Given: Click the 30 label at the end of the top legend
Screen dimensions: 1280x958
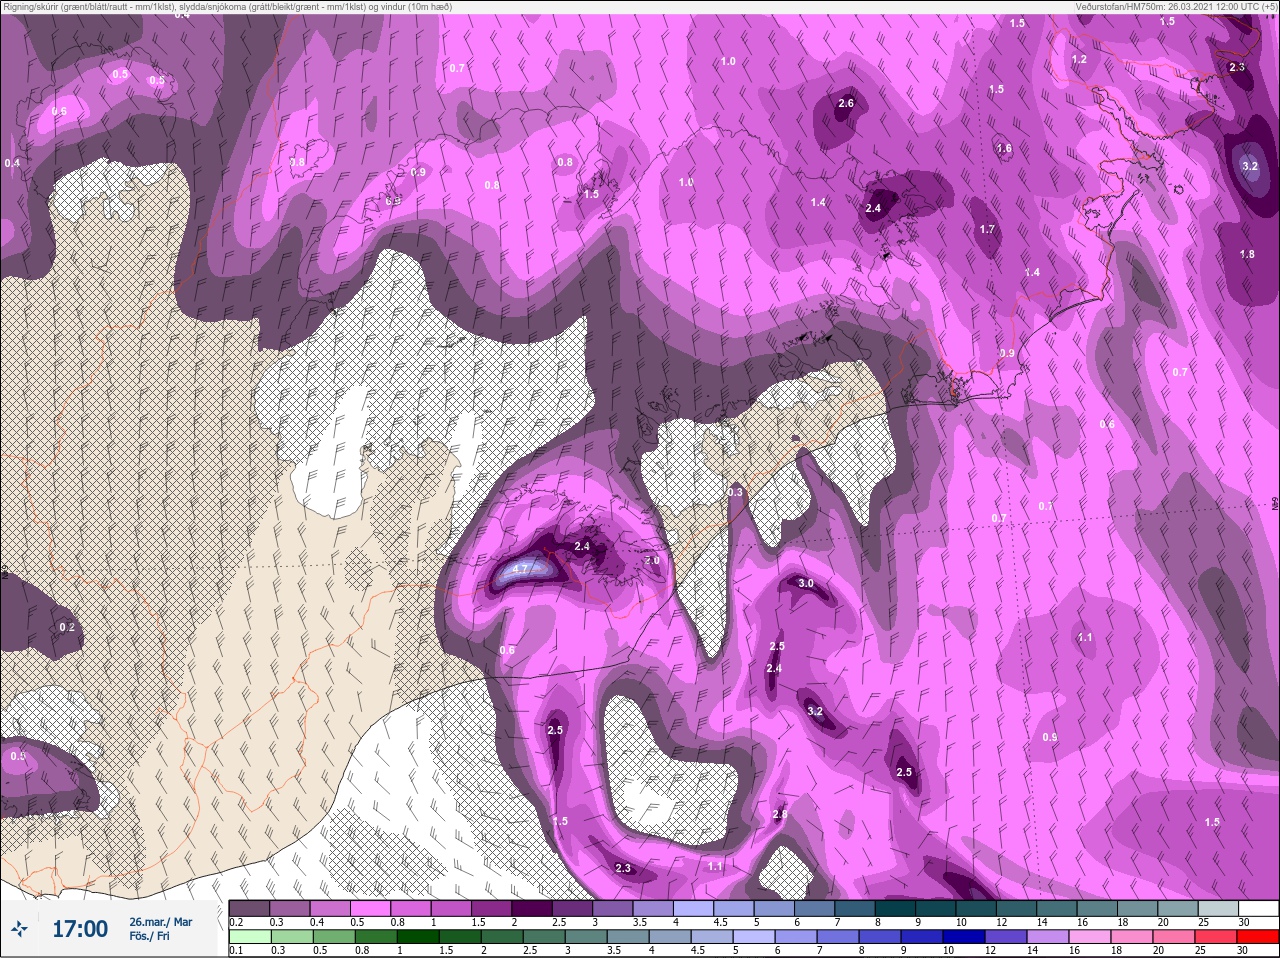Looking at the screenshot, I should (x=1244, y=922).
